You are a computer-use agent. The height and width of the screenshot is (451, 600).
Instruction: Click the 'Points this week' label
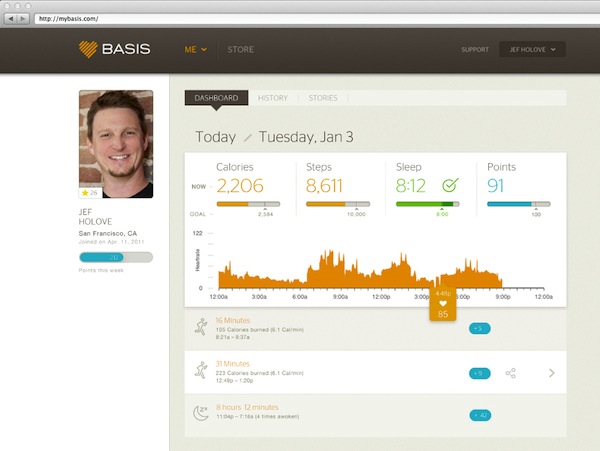click(101, 270)
